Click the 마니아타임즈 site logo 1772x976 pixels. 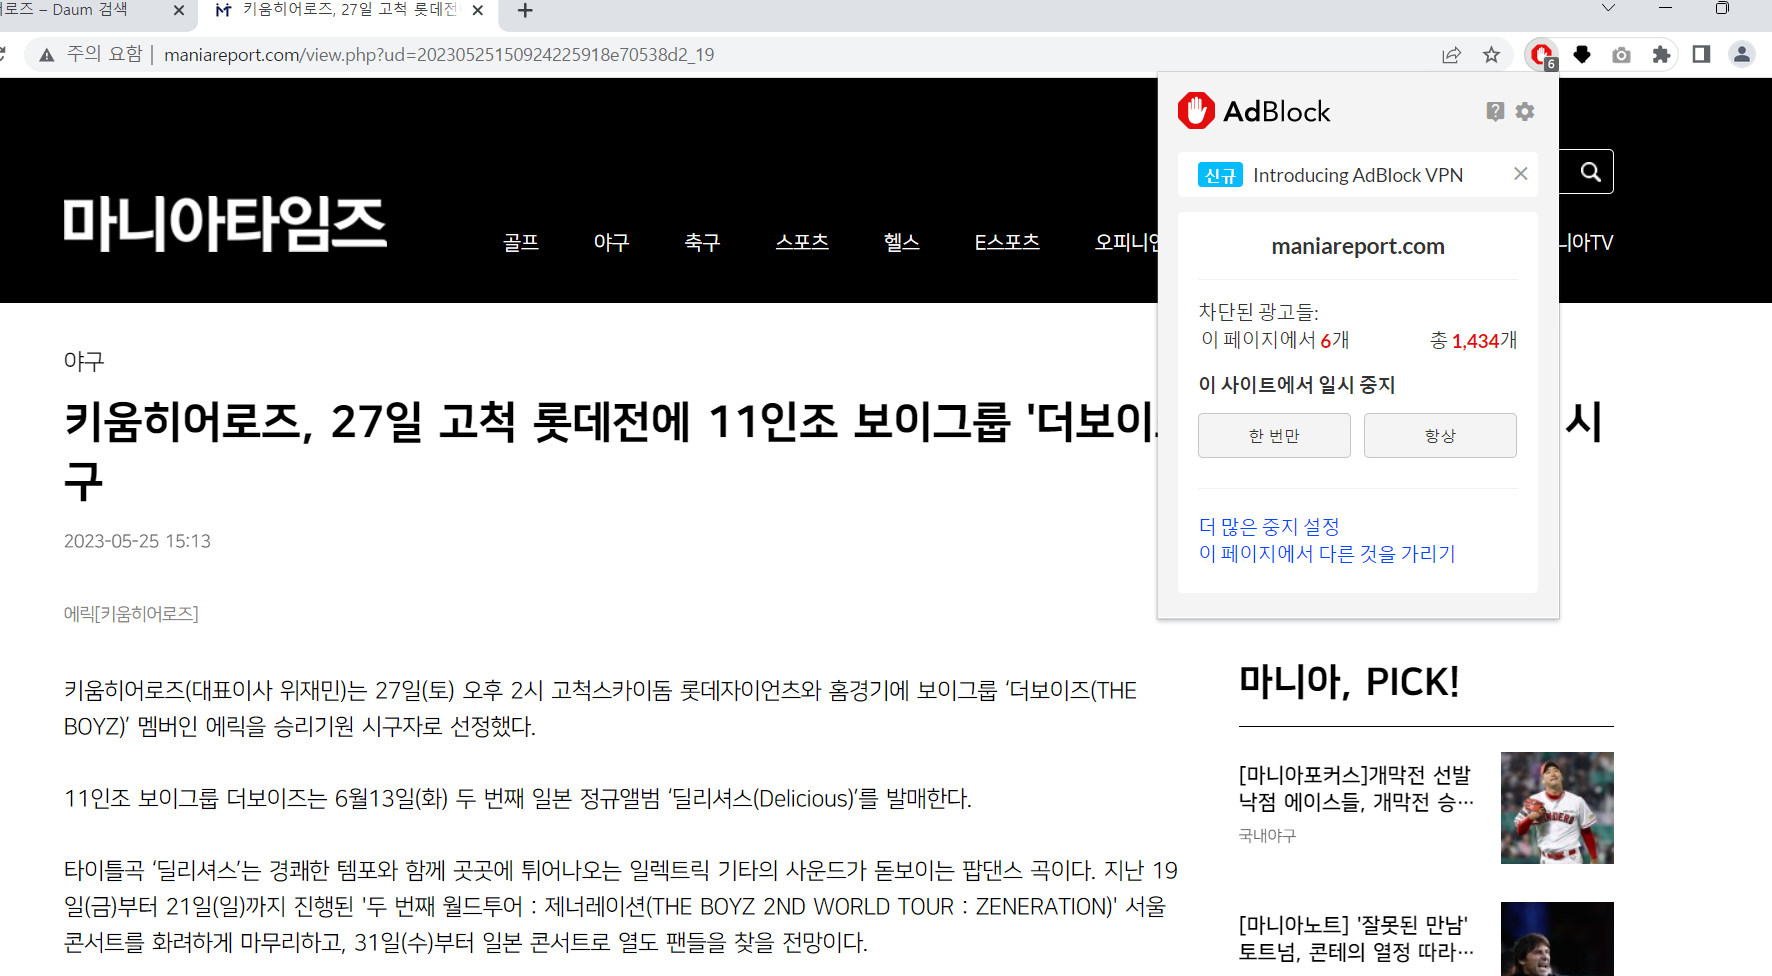pyautogui.click(x=225, y=224)
